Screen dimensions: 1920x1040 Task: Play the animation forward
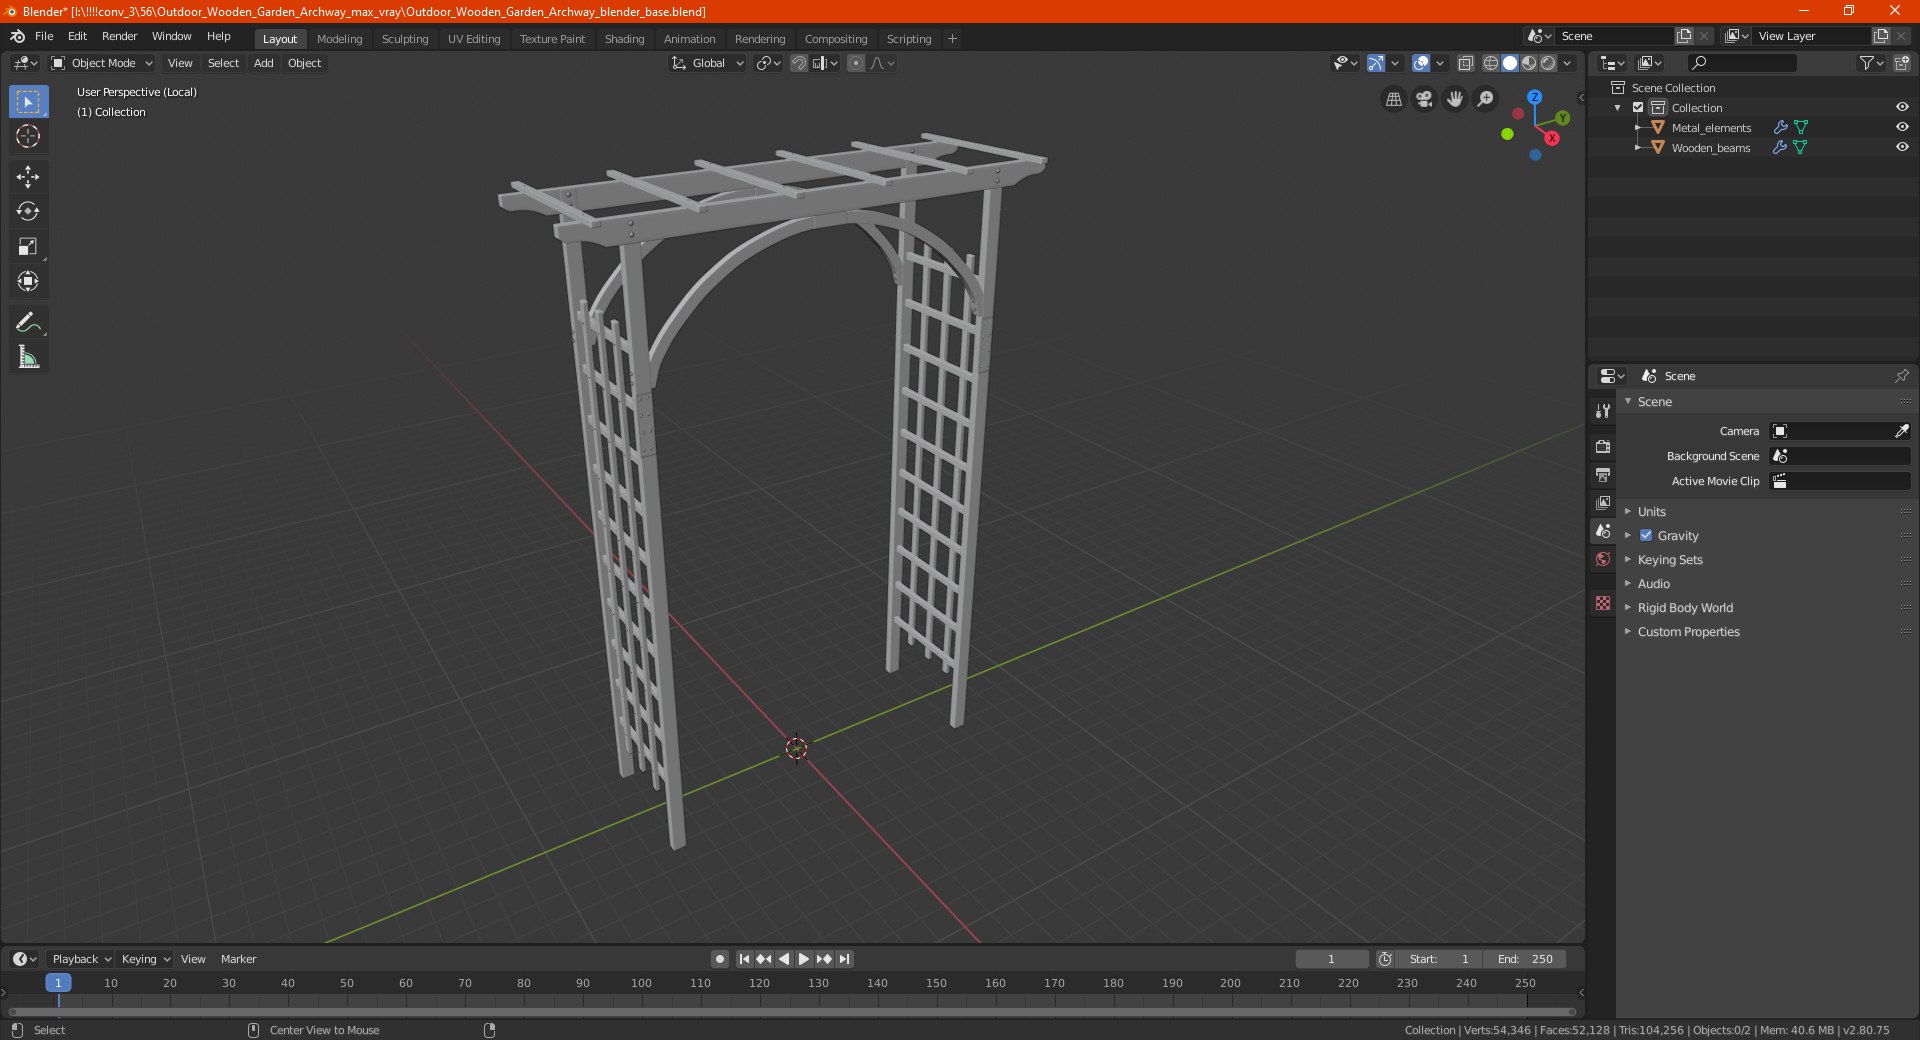tap(803, 959)
